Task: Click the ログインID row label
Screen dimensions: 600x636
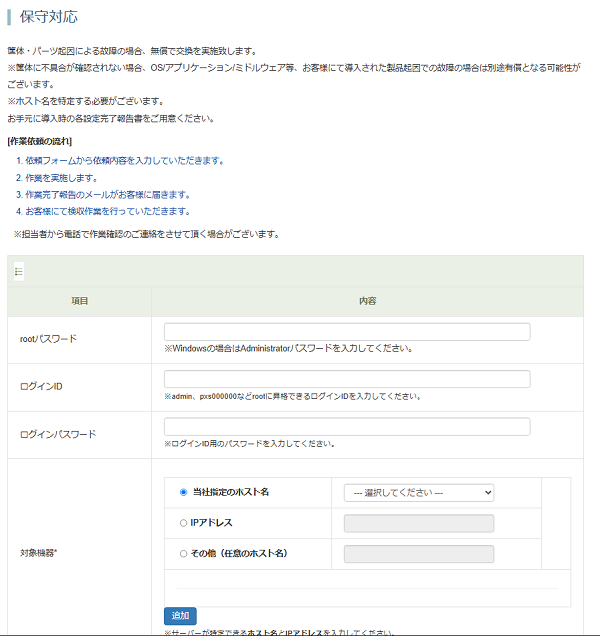Action: [41, 387]
